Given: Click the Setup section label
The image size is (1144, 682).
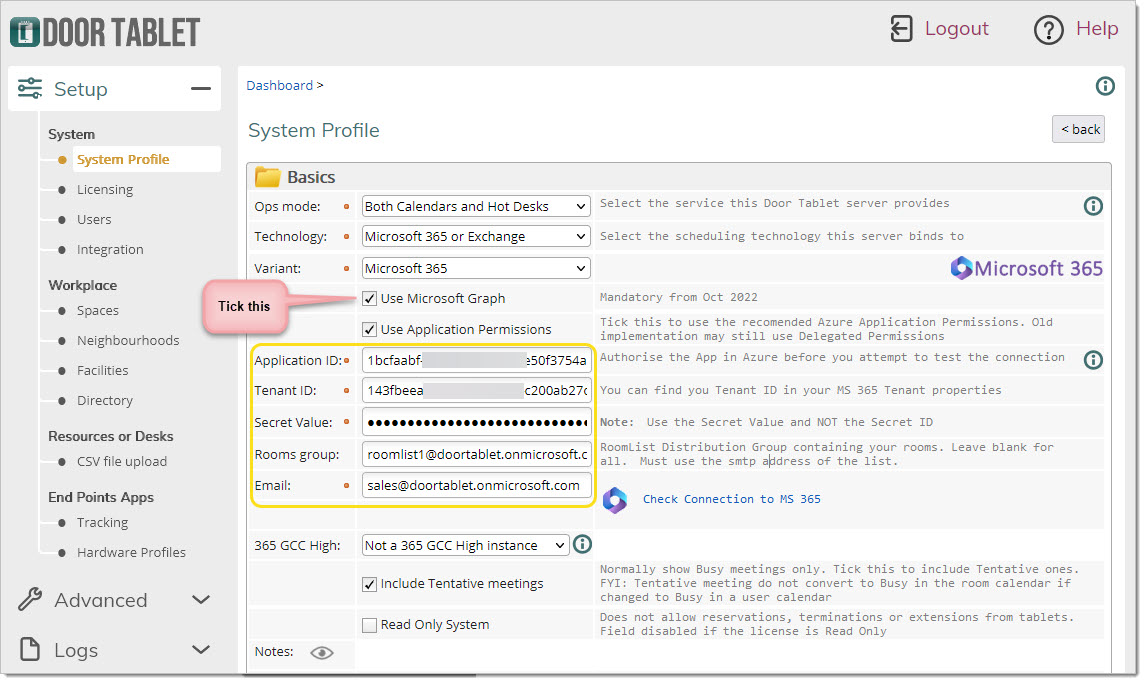Looking at the screenshot, I should (81, 89).
